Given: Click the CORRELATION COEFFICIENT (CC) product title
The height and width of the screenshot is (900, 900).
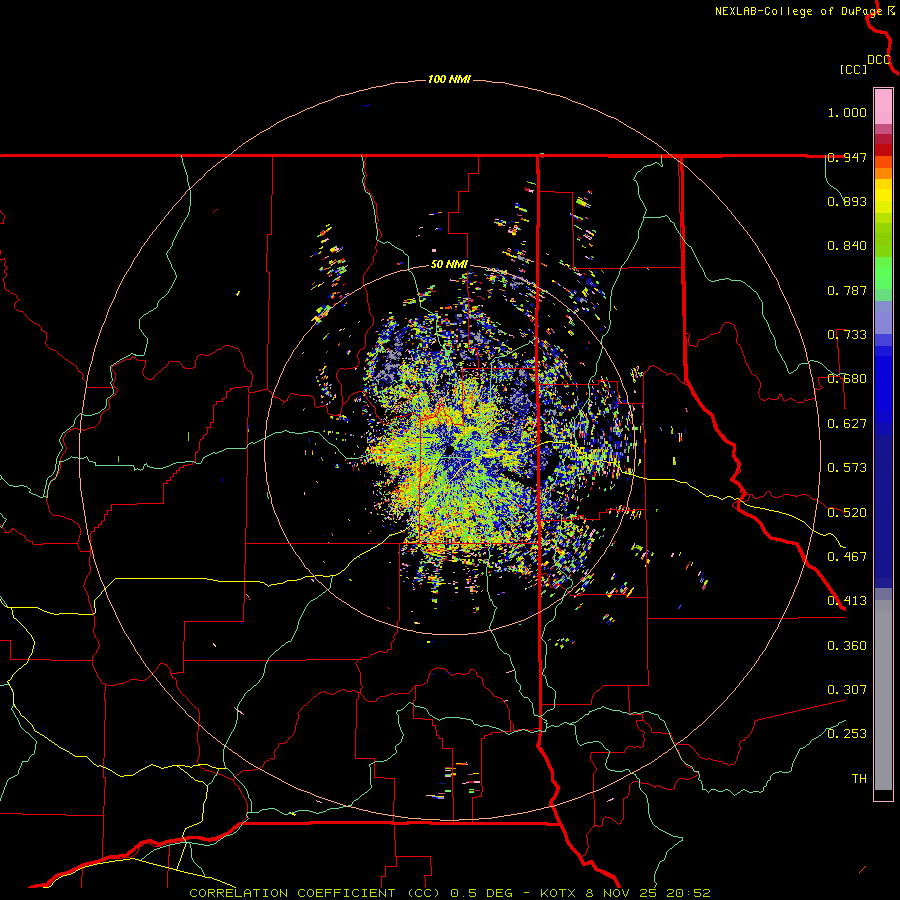Looking at the screenshot, I should coord(315,893).
